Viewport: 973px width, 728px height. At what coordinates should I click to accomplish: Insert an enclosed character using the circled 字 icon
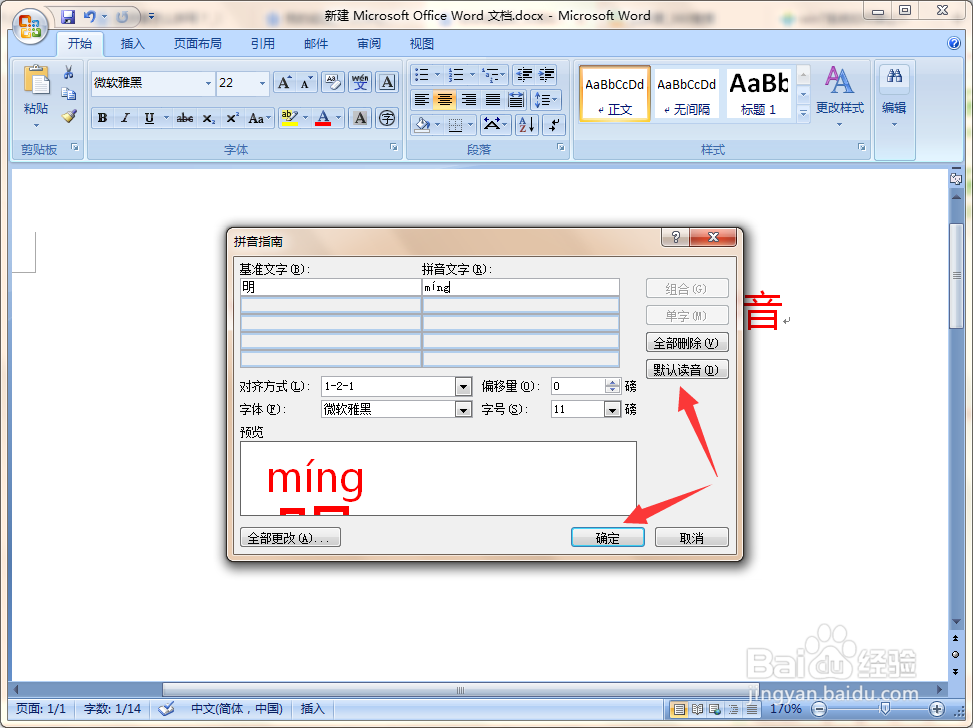[387, 118]
